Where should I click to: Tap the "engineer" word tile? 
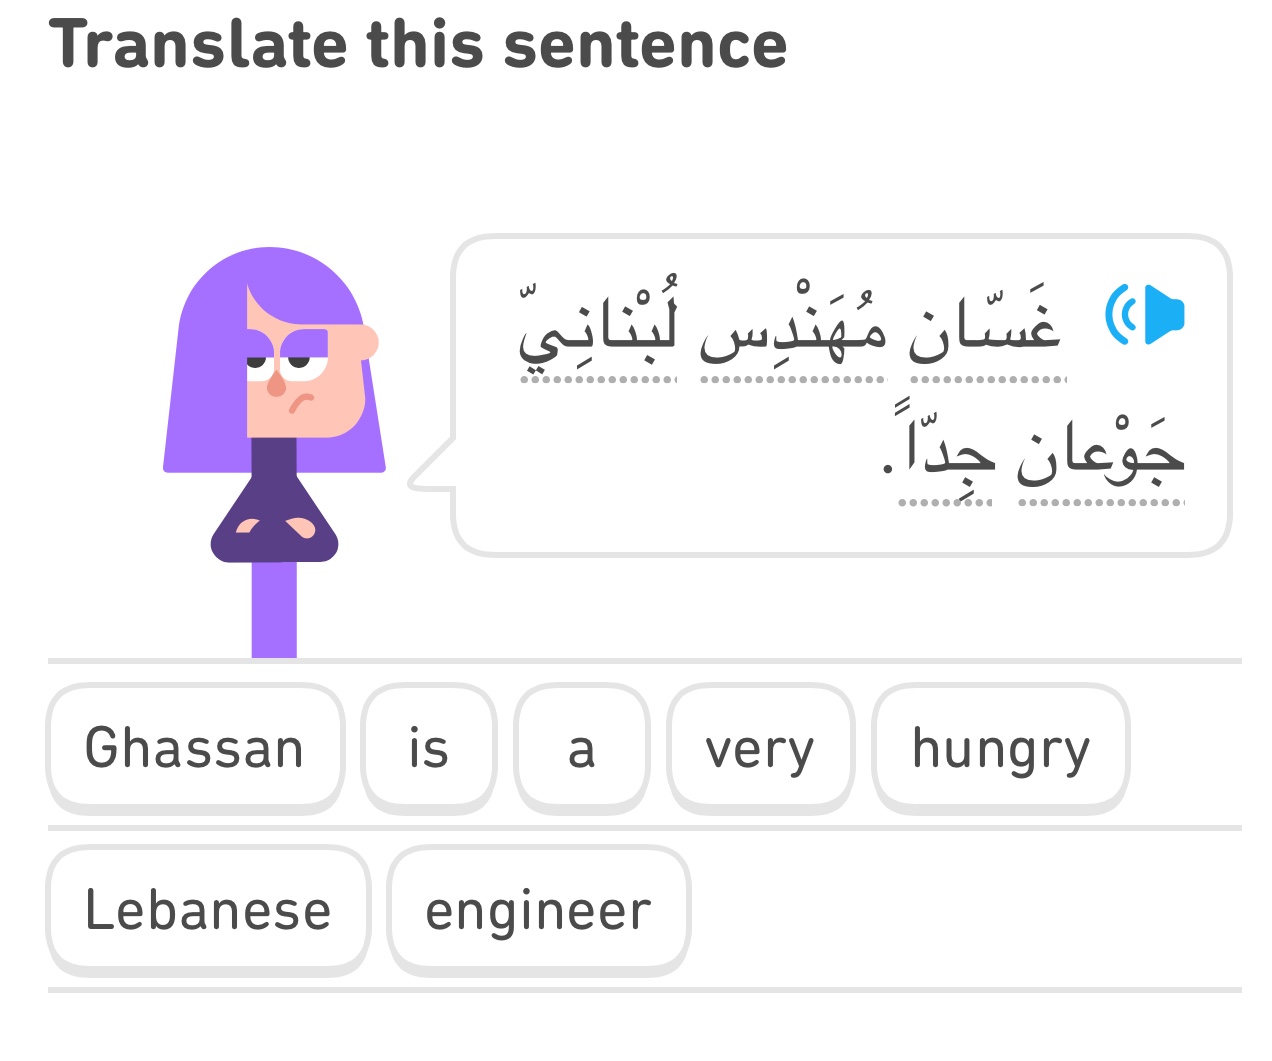pos(538,910)
